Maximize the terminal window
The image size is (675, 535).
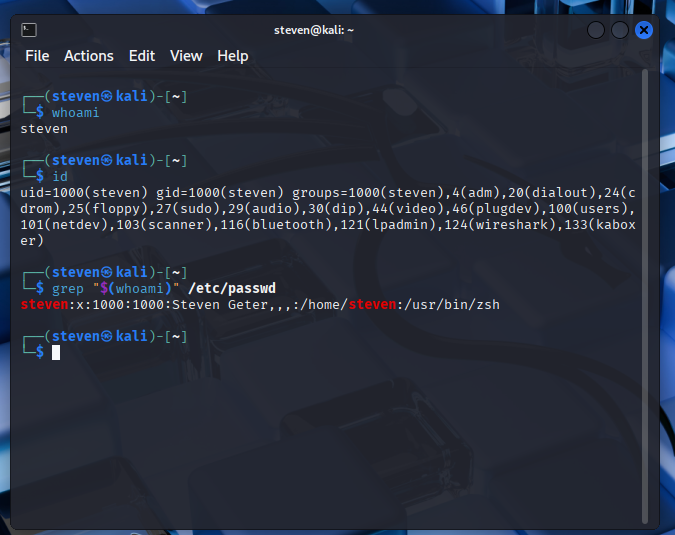pyautogui.click(x=620, y=30)
